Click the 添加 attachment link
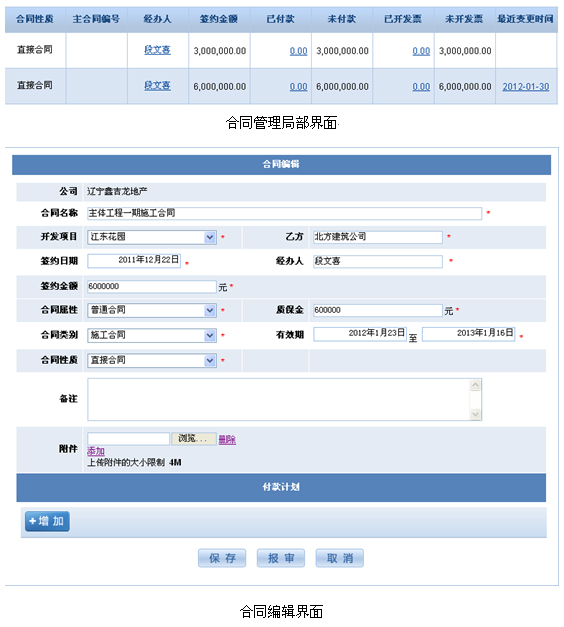564x627 pixels. tap(96, 451)
